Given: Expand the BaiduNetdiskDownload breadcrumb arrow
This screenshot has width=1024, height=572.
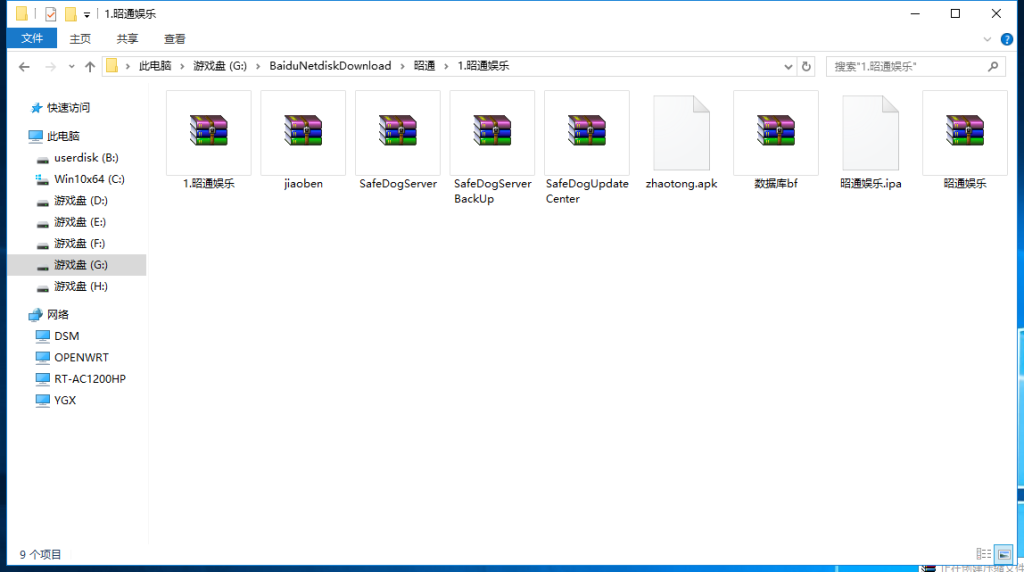Looking at the screenshot, I should 402,67.
